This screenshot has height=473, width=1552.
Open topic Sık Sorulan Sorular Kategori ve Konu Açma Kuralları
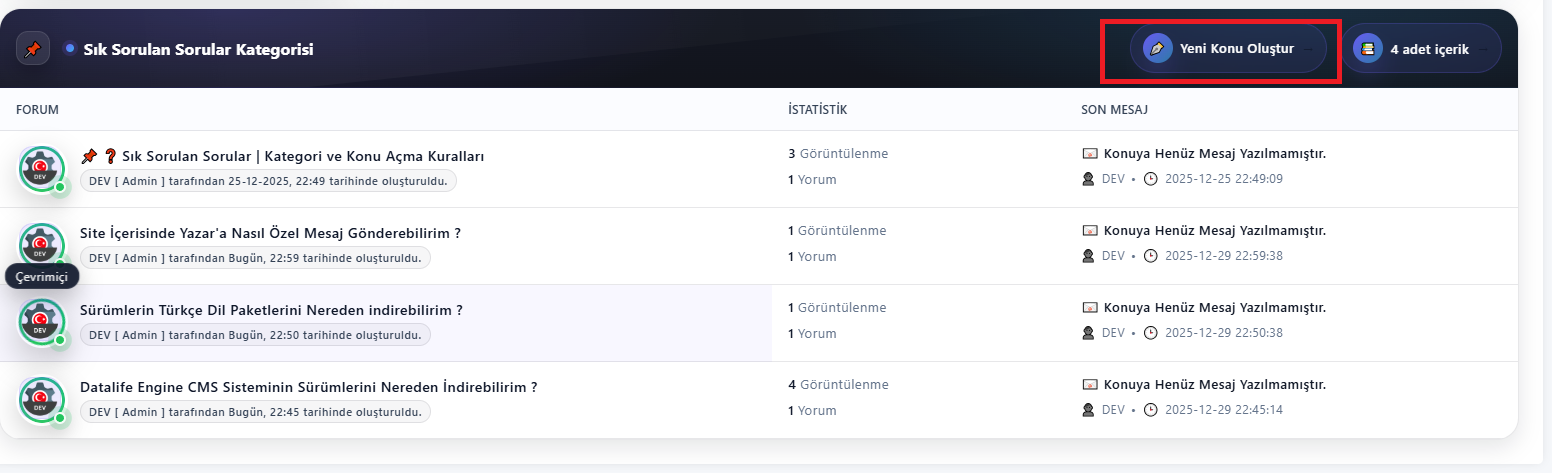(302, 157)
